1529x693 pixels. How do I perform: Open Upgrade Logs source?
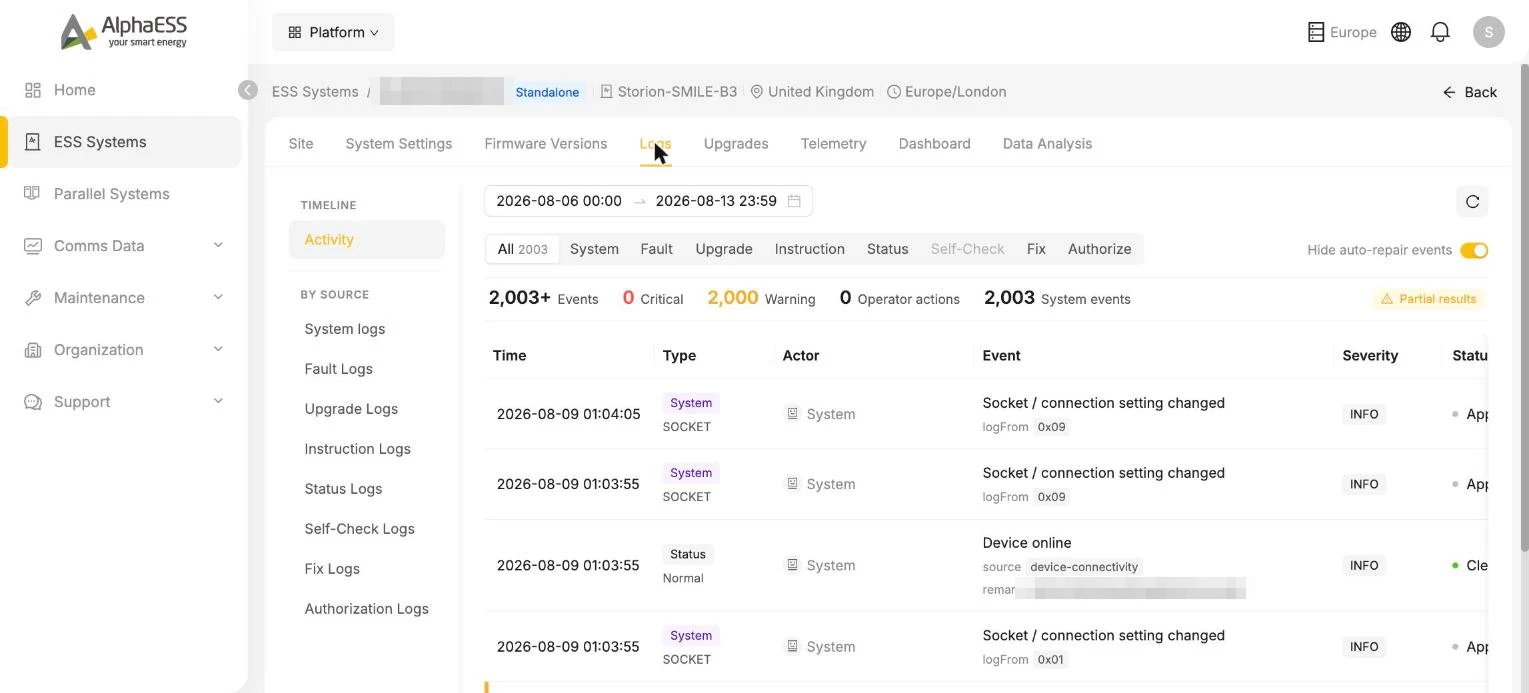click(x=351, y=409)
